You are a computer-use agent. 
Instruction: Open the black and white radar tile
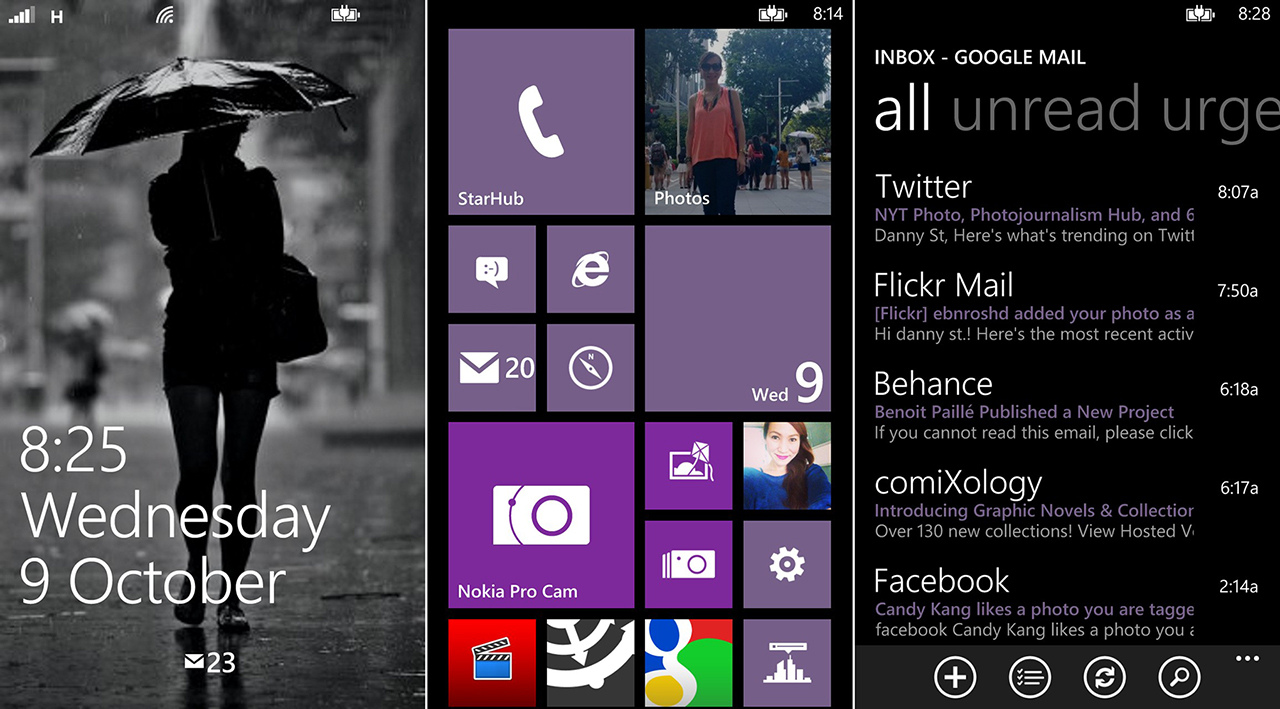click(591, 663)
